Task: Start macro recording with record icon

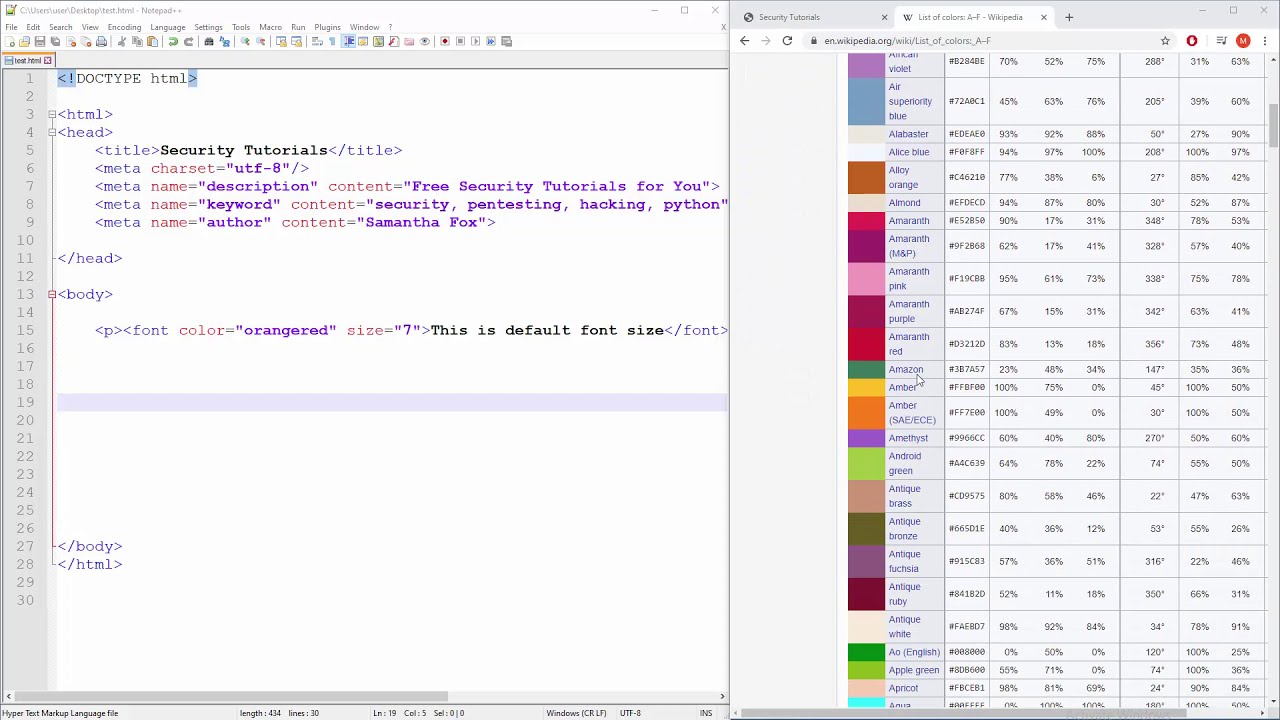Action: (x=445, y=41)
